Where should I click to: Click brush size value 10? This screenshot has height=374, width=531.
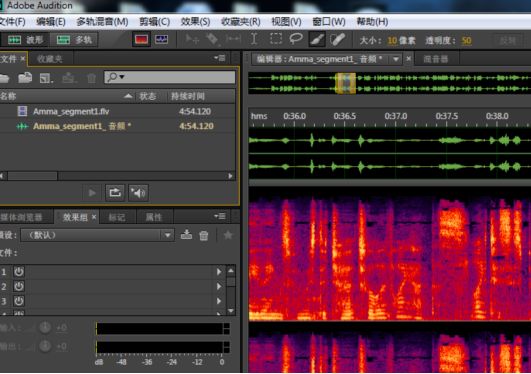392,41
